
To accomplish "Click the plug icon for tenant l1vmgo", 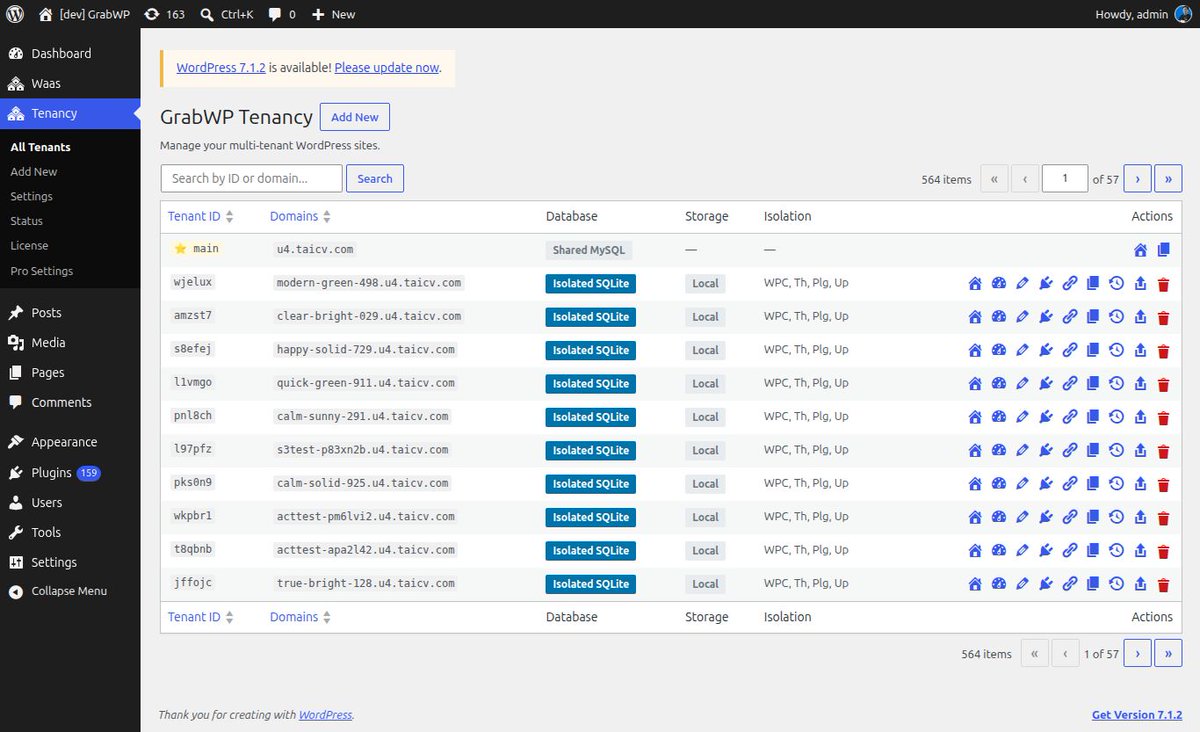I will pyautogui.click(x=1046, y=384).
